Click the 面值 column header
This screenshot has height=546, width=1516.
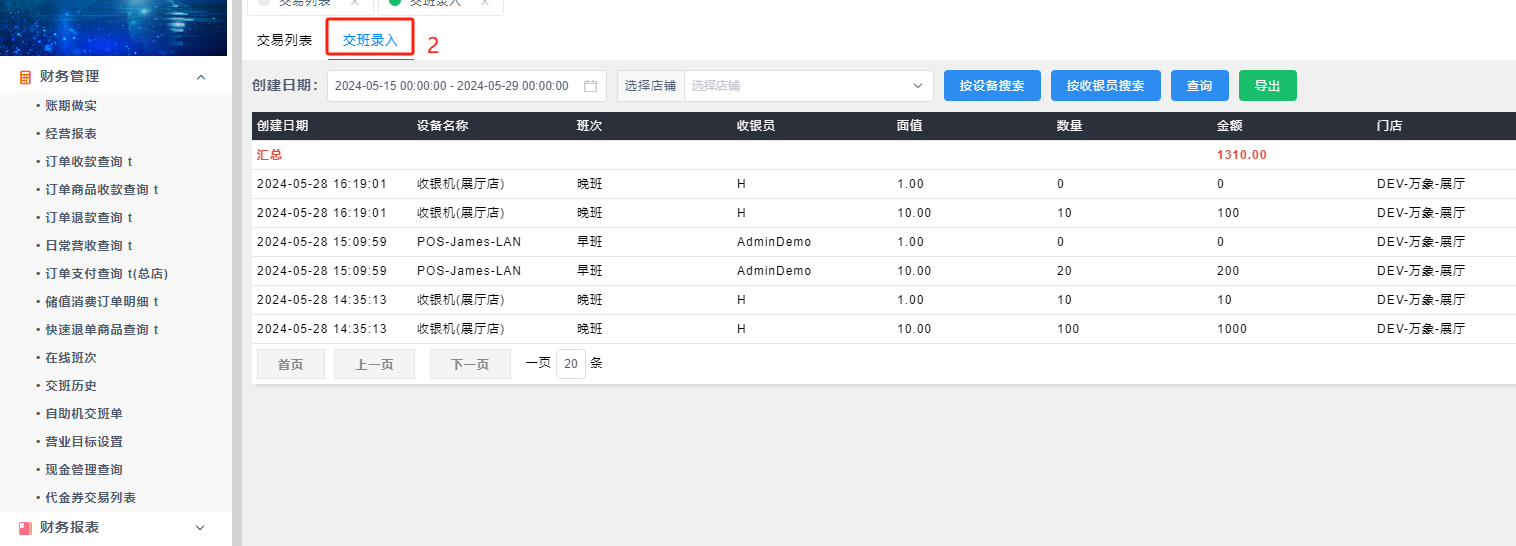coord(910,126)
